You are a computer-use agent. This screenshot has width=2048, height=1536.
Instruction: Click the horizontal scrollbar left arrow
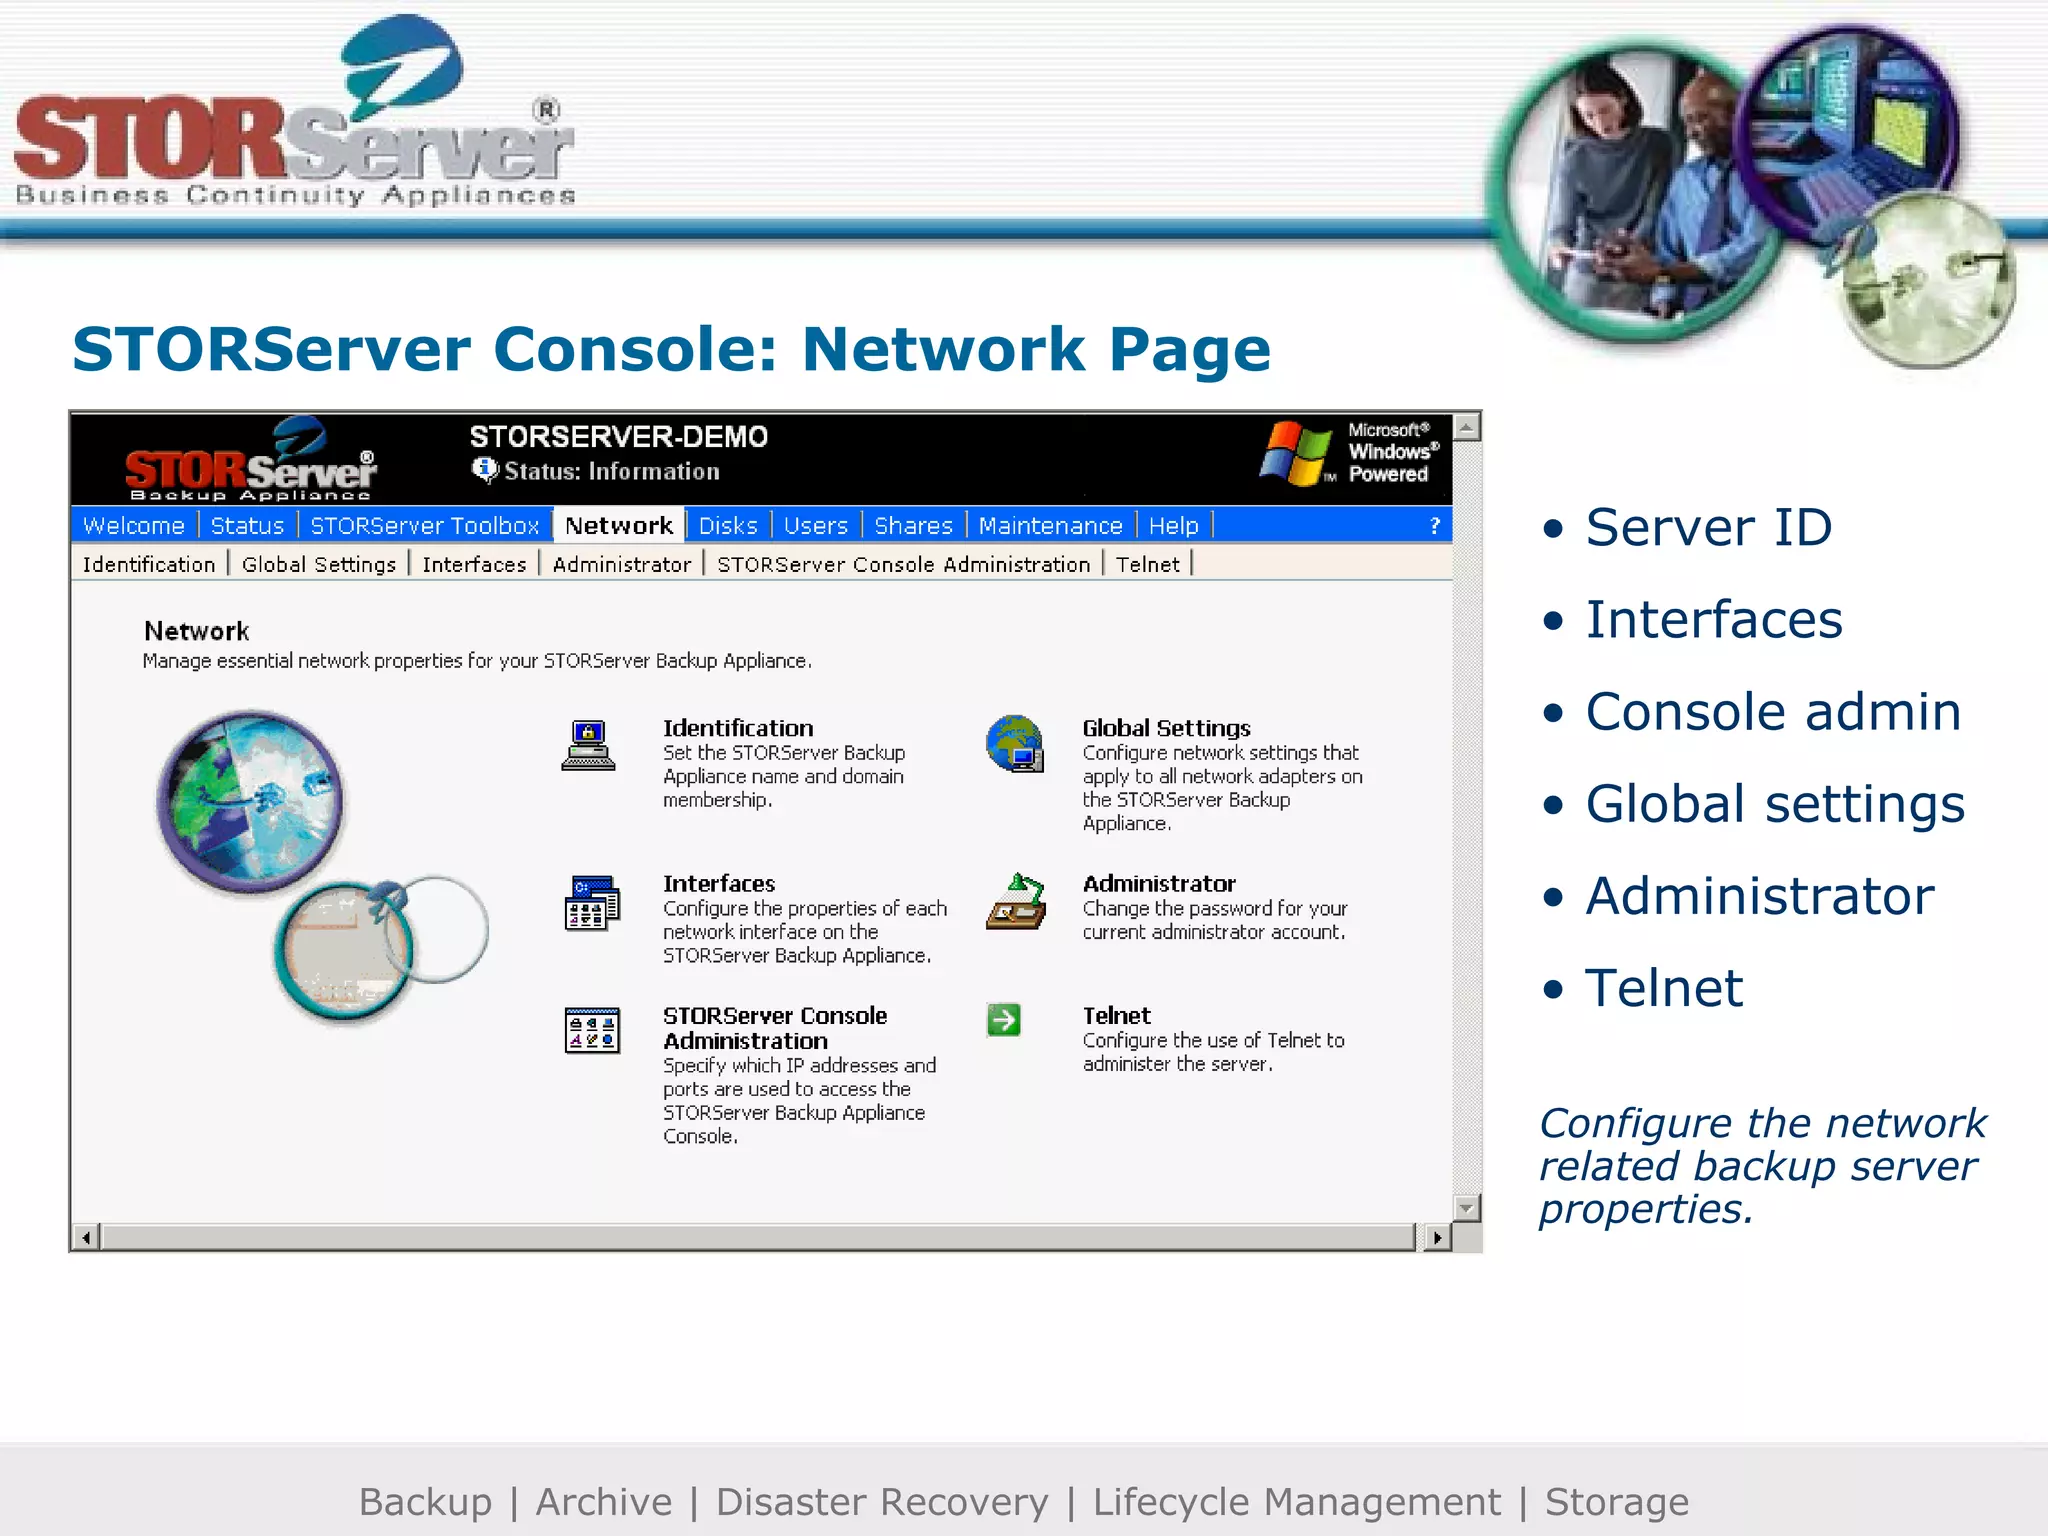(87, 1238)
